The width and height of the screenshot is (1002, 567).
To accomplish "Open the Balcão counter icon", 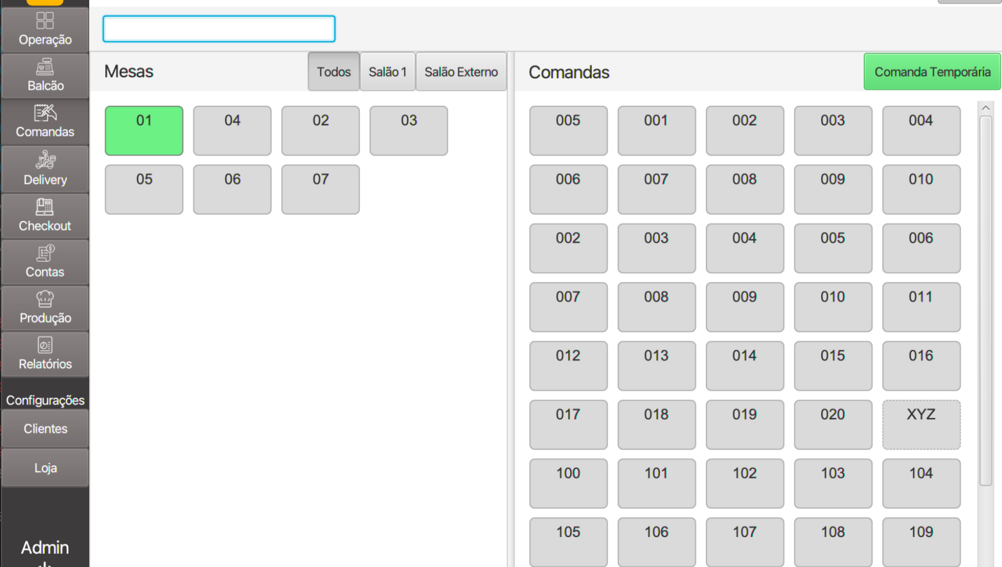I will pyautogui.click(x=45, y=75).
